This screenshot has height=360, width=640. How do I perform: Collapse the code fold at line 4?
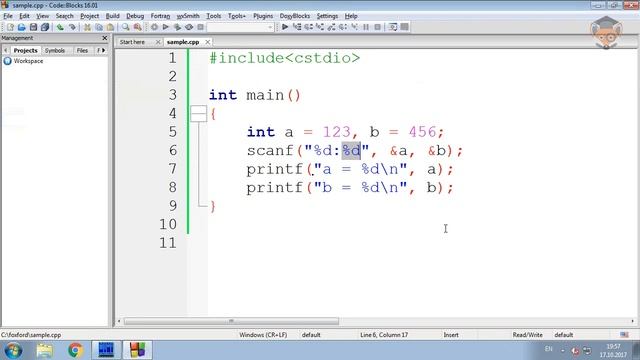[198, 113]
